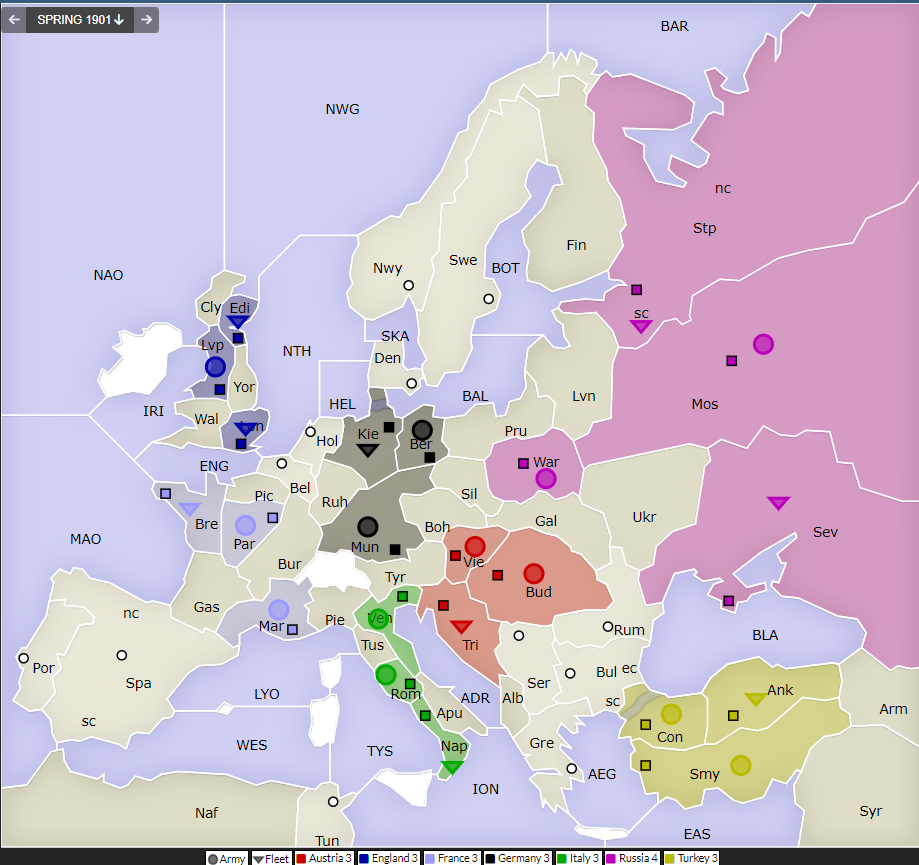Click the neutral supply center in Greece
Image resolution: width=919 pixels, height=865 pixels.
(x=571, y=768)
